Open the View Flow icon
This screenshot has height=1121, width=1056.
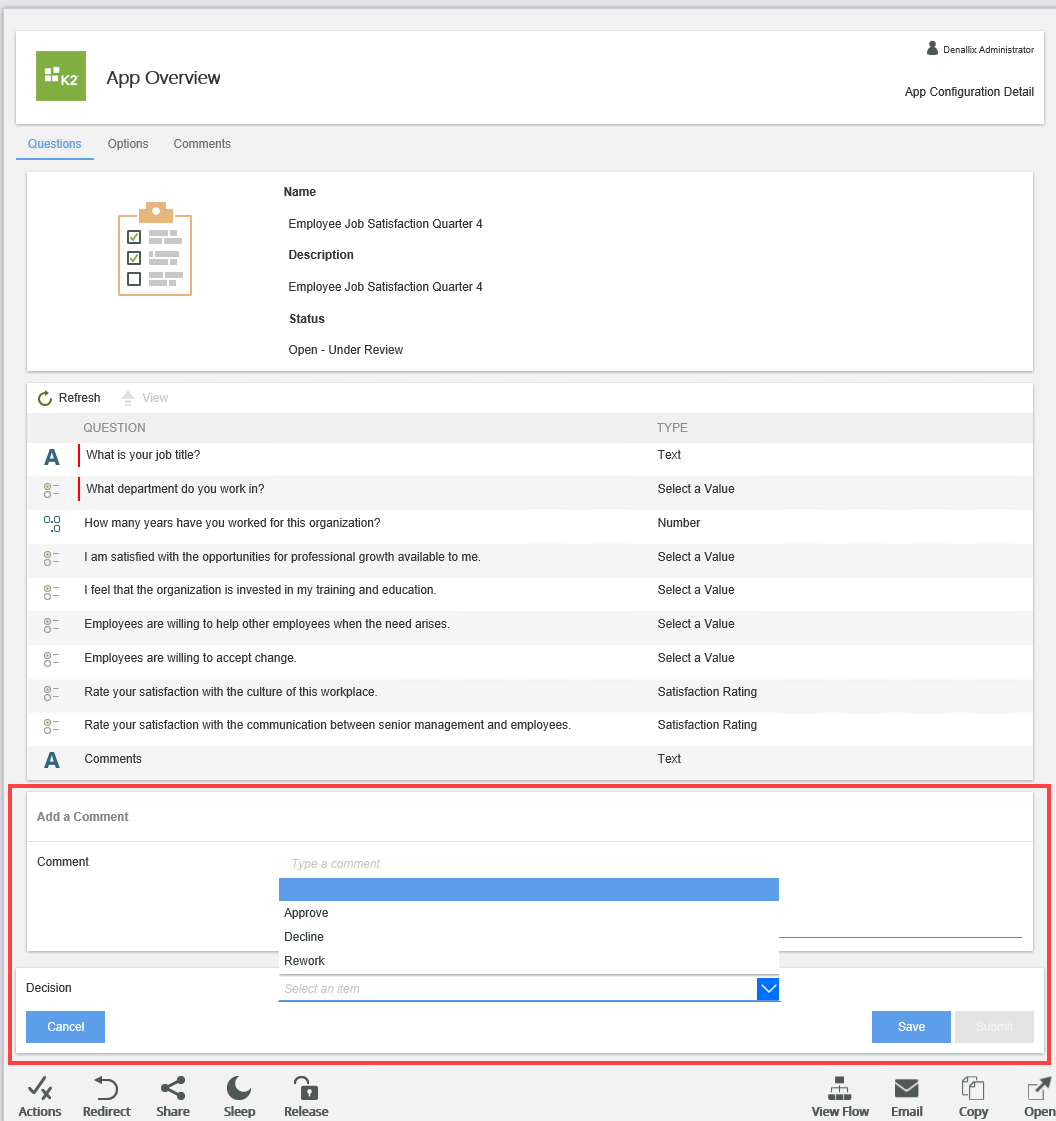tap(840, 1088)
